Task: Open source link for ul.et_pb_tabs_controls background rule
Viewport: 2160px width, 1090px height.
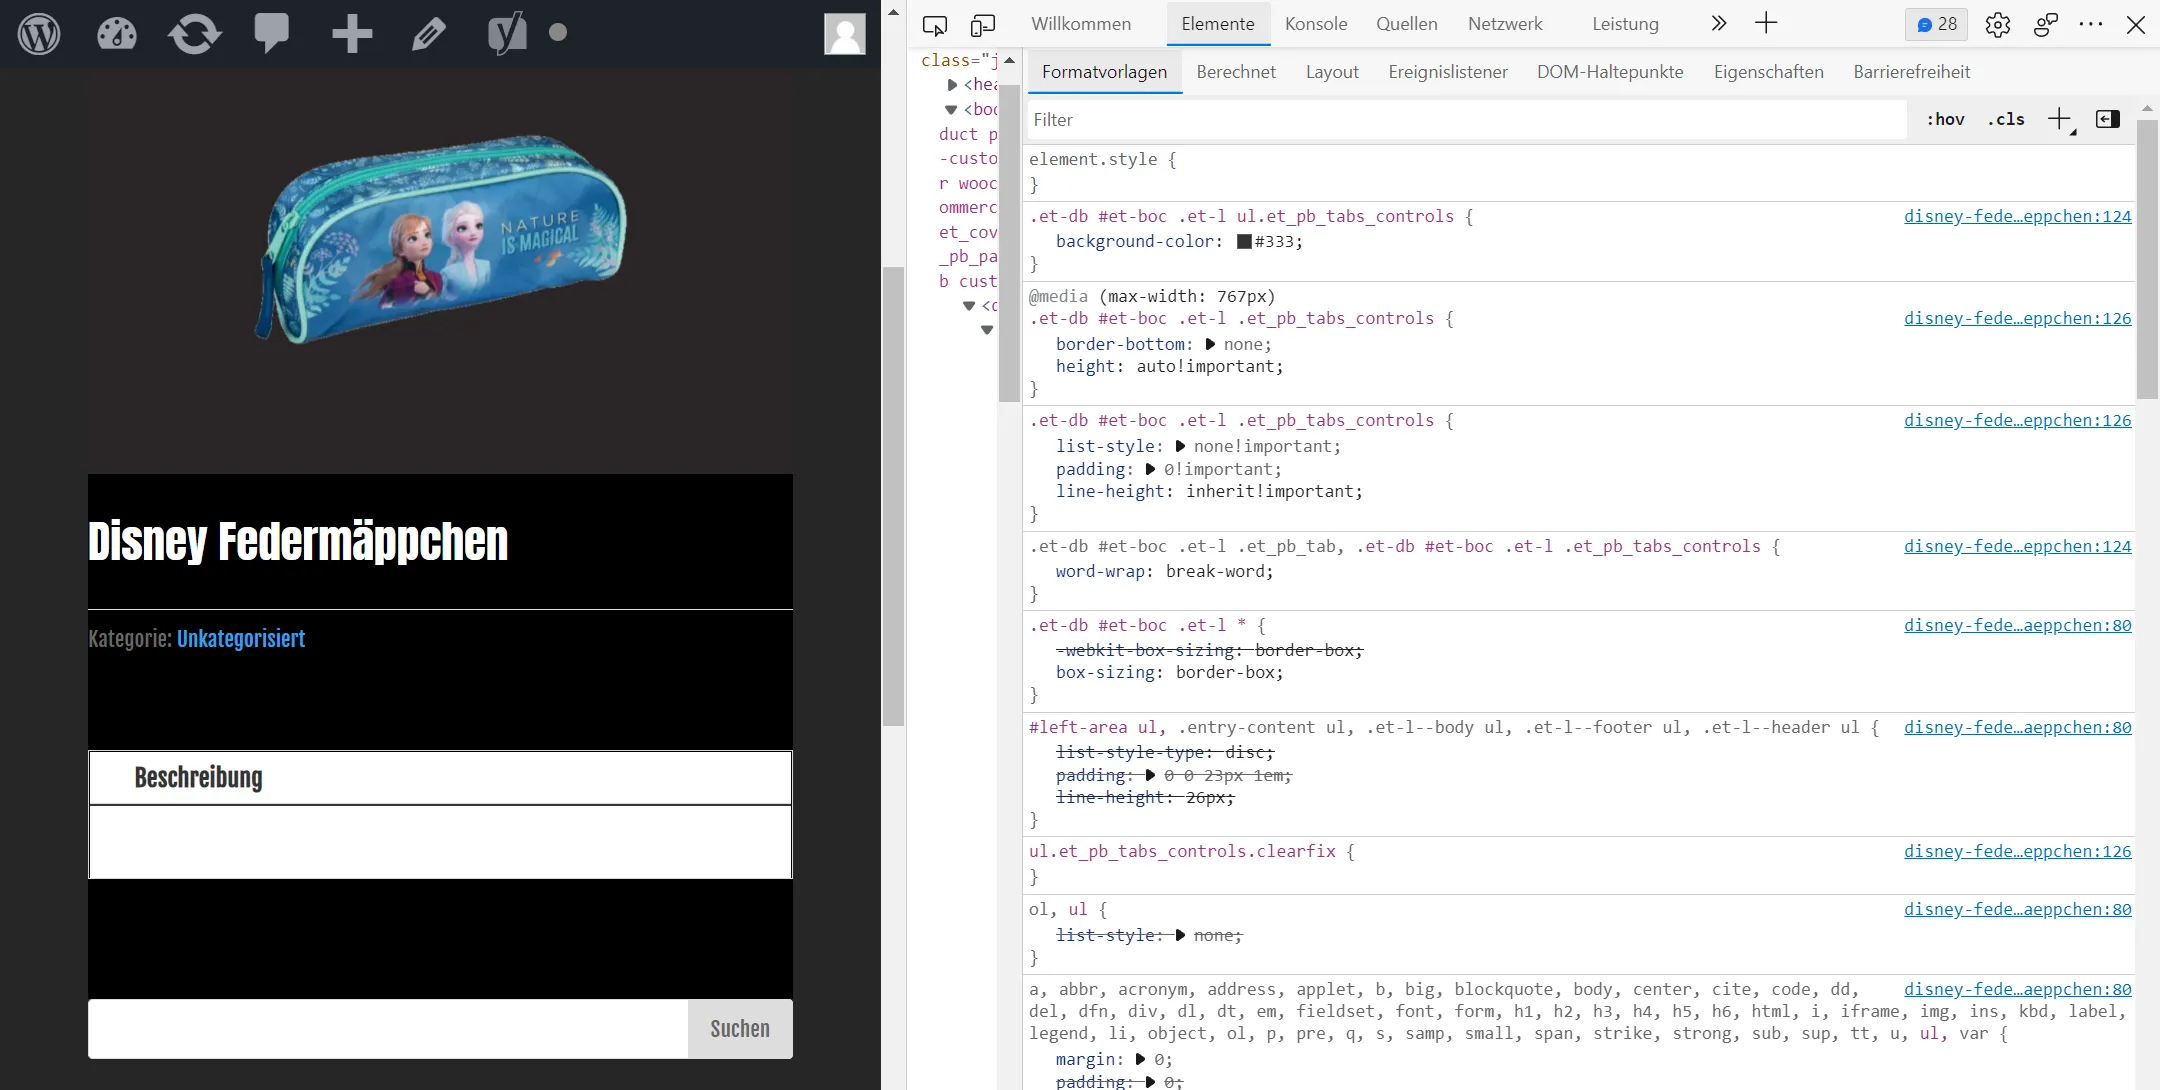Action: pos(2017,216)
